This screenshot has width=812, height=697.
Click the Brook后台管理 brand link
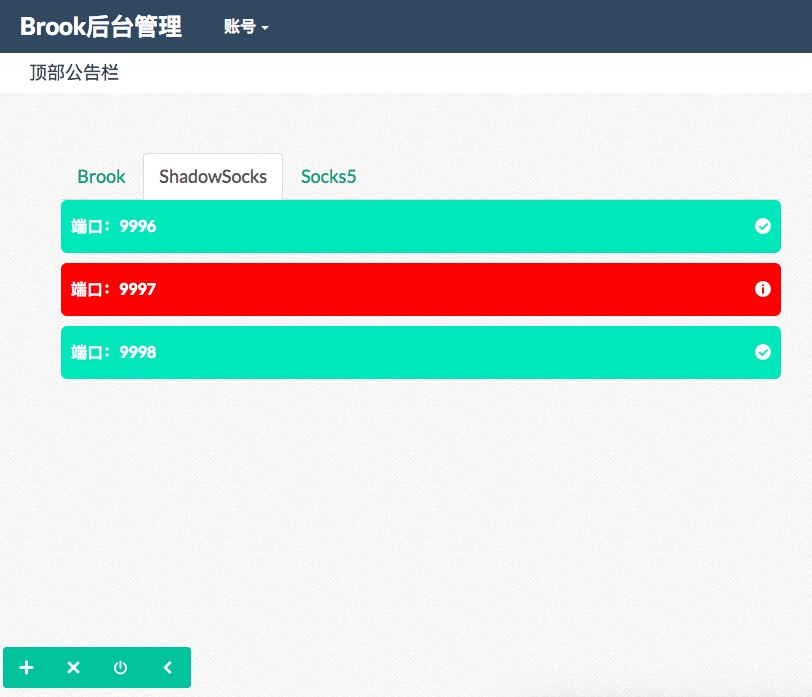[101, 26]
